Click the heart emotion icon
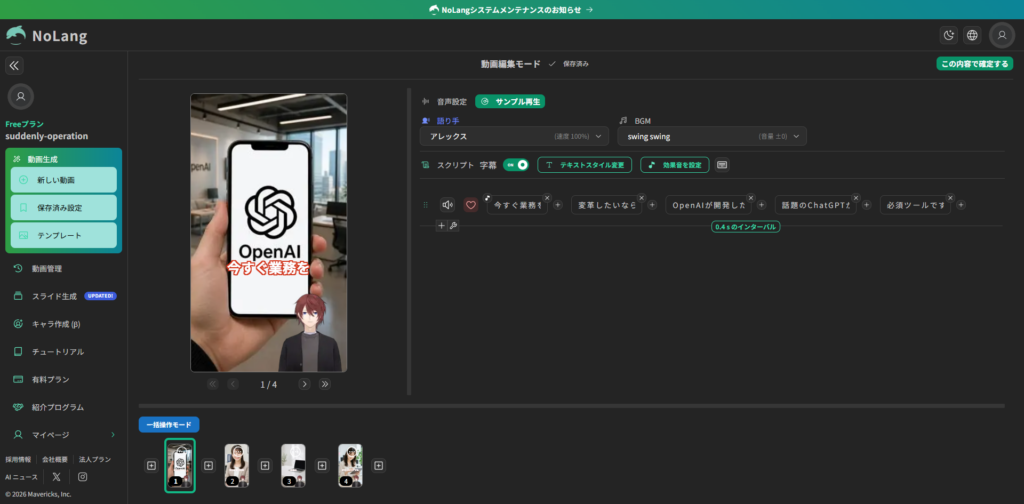Screen dimensions: 1024x504 pos(471,205)
